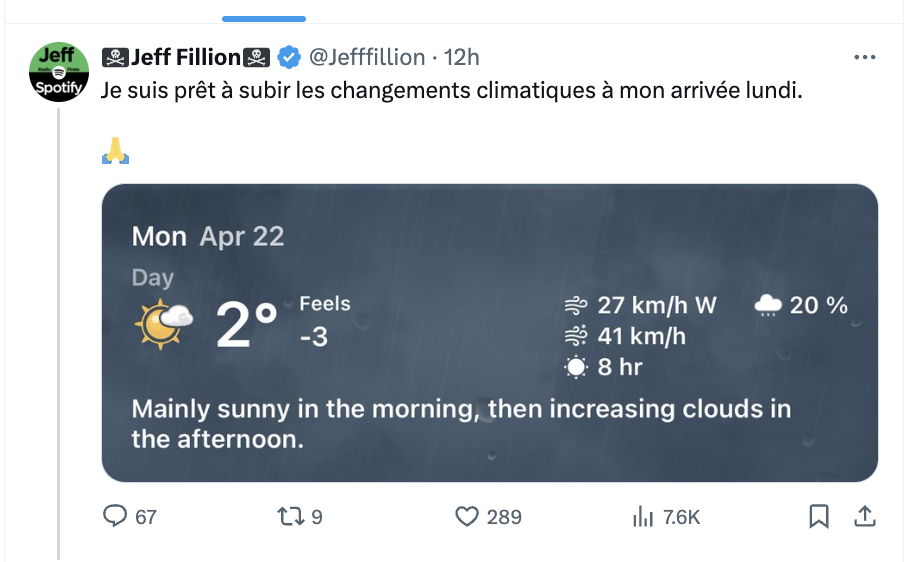The height and width of the screenshot is (562, 918).
Task: Like the tweet with heart icon
Action: click(x=467, y=516)
